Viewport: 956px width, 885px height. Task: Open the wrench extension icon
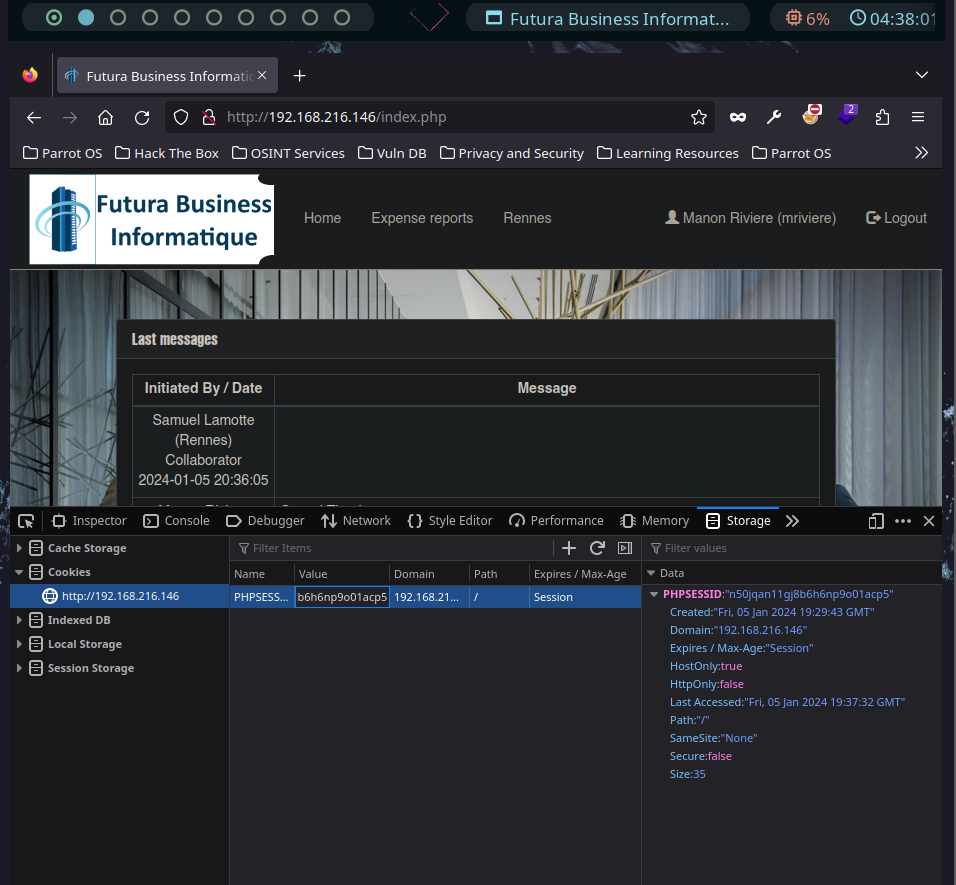click(x=774, y=117)
